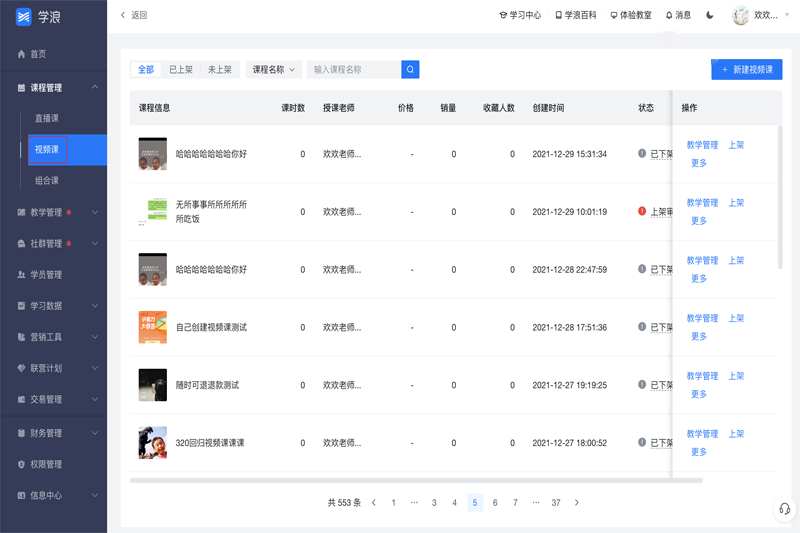
Task: Select the 已上架 filter
Action: pyautogui.click(x=181, y=70)
